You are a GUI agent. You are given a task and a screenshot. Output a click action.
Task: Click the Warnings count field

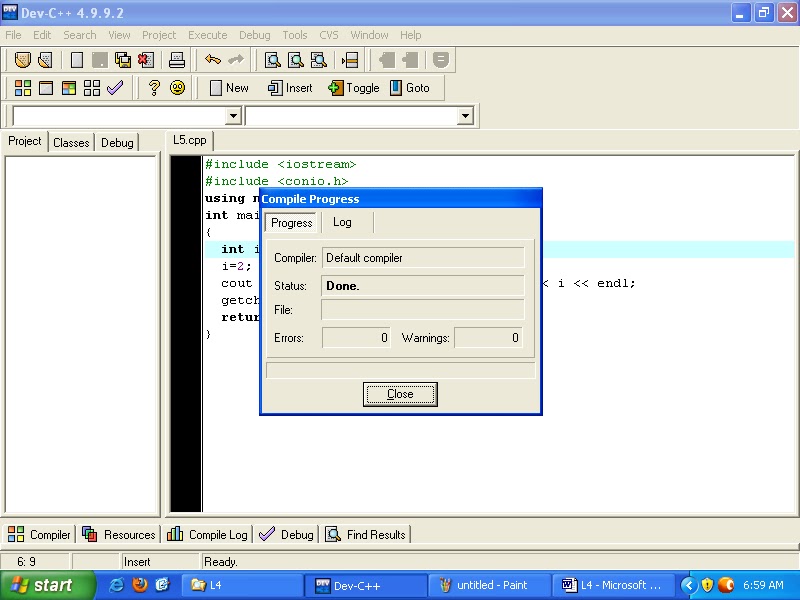489,338
